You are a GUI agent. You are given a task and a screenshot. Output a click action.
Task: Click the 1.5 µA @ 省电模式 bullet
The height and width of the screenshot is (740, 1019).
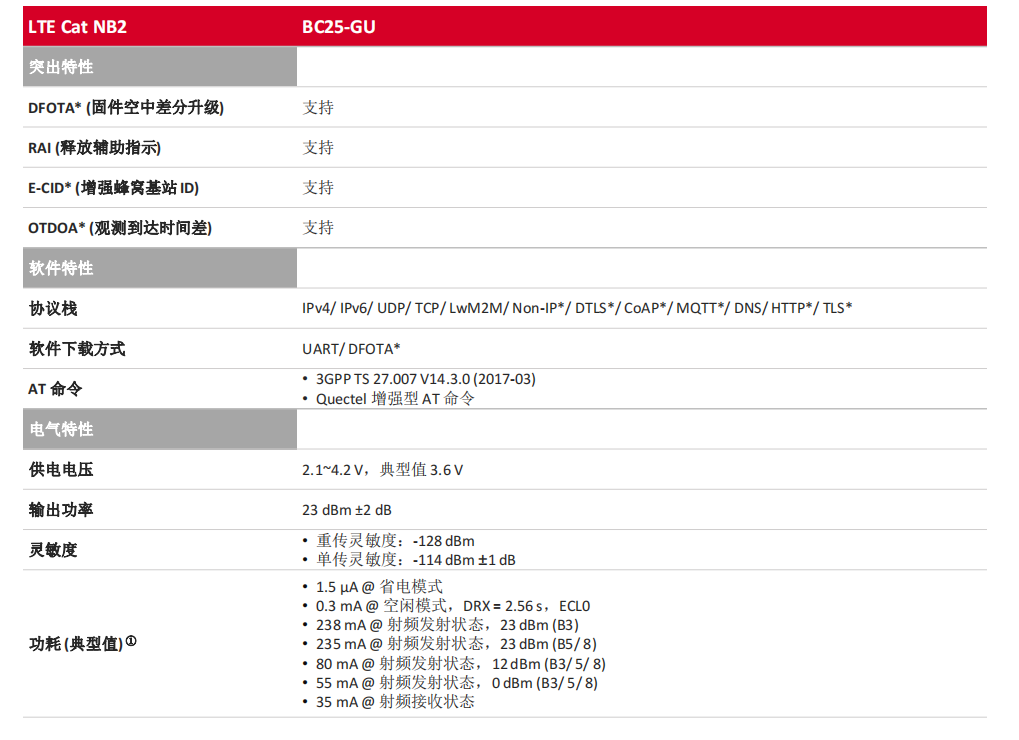point(379,587)
